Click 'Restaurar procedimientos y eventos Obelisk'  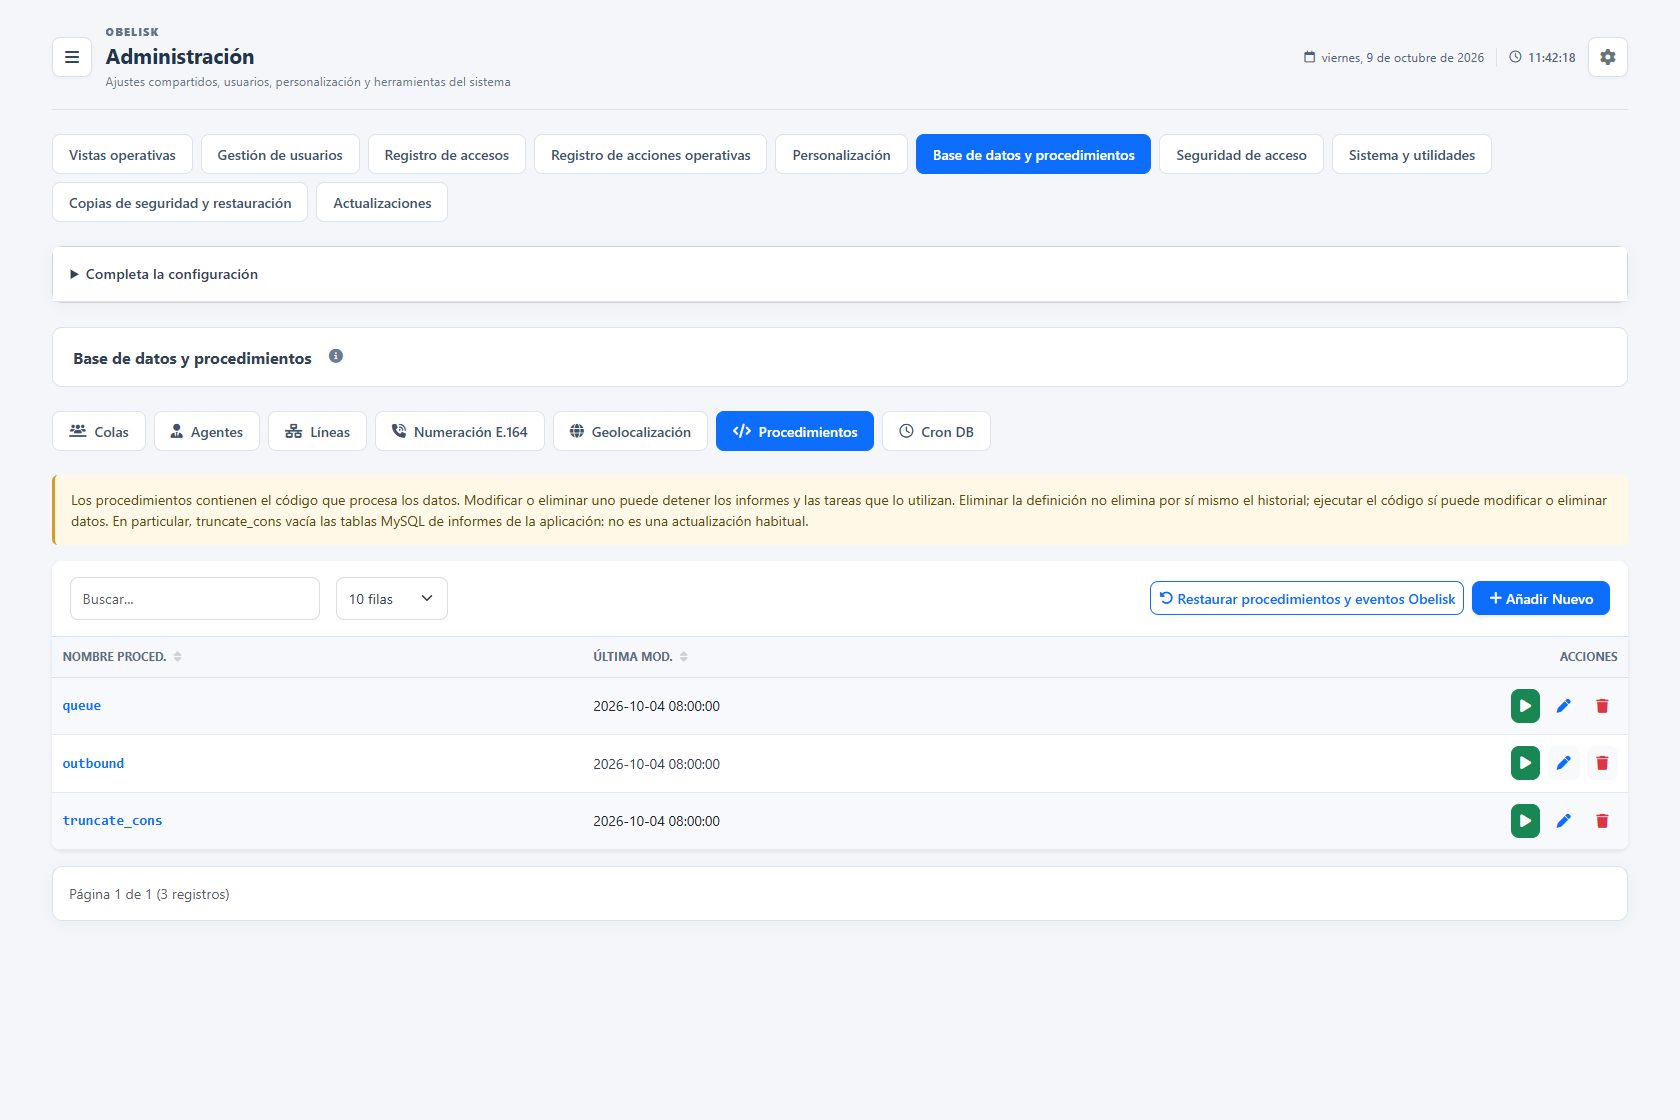1307,599
